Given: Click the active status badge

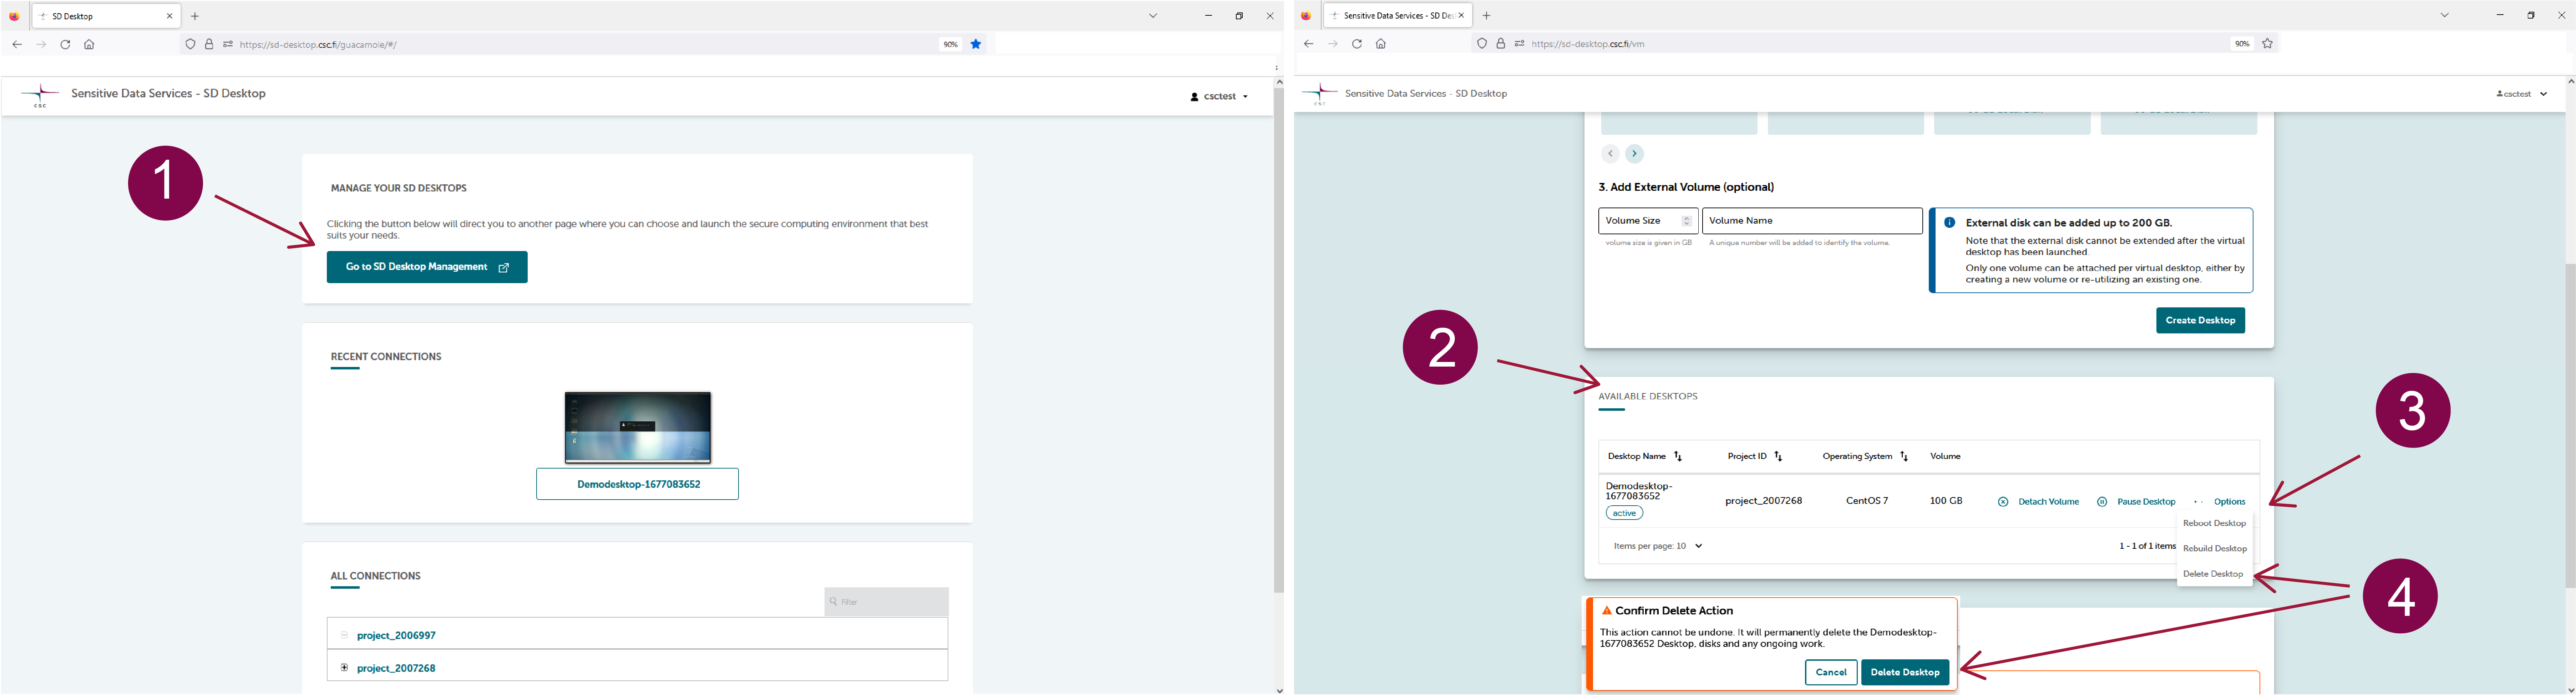Looking at the screenshot, I should click(x=1624, y=513).
